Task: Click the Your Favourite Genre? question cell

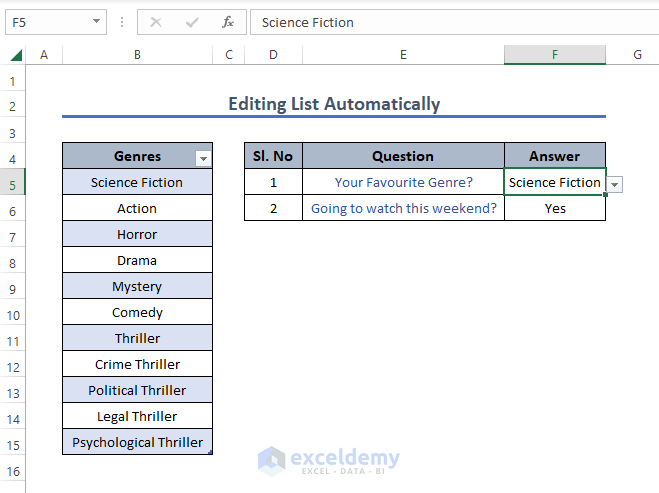Action: 403,182
